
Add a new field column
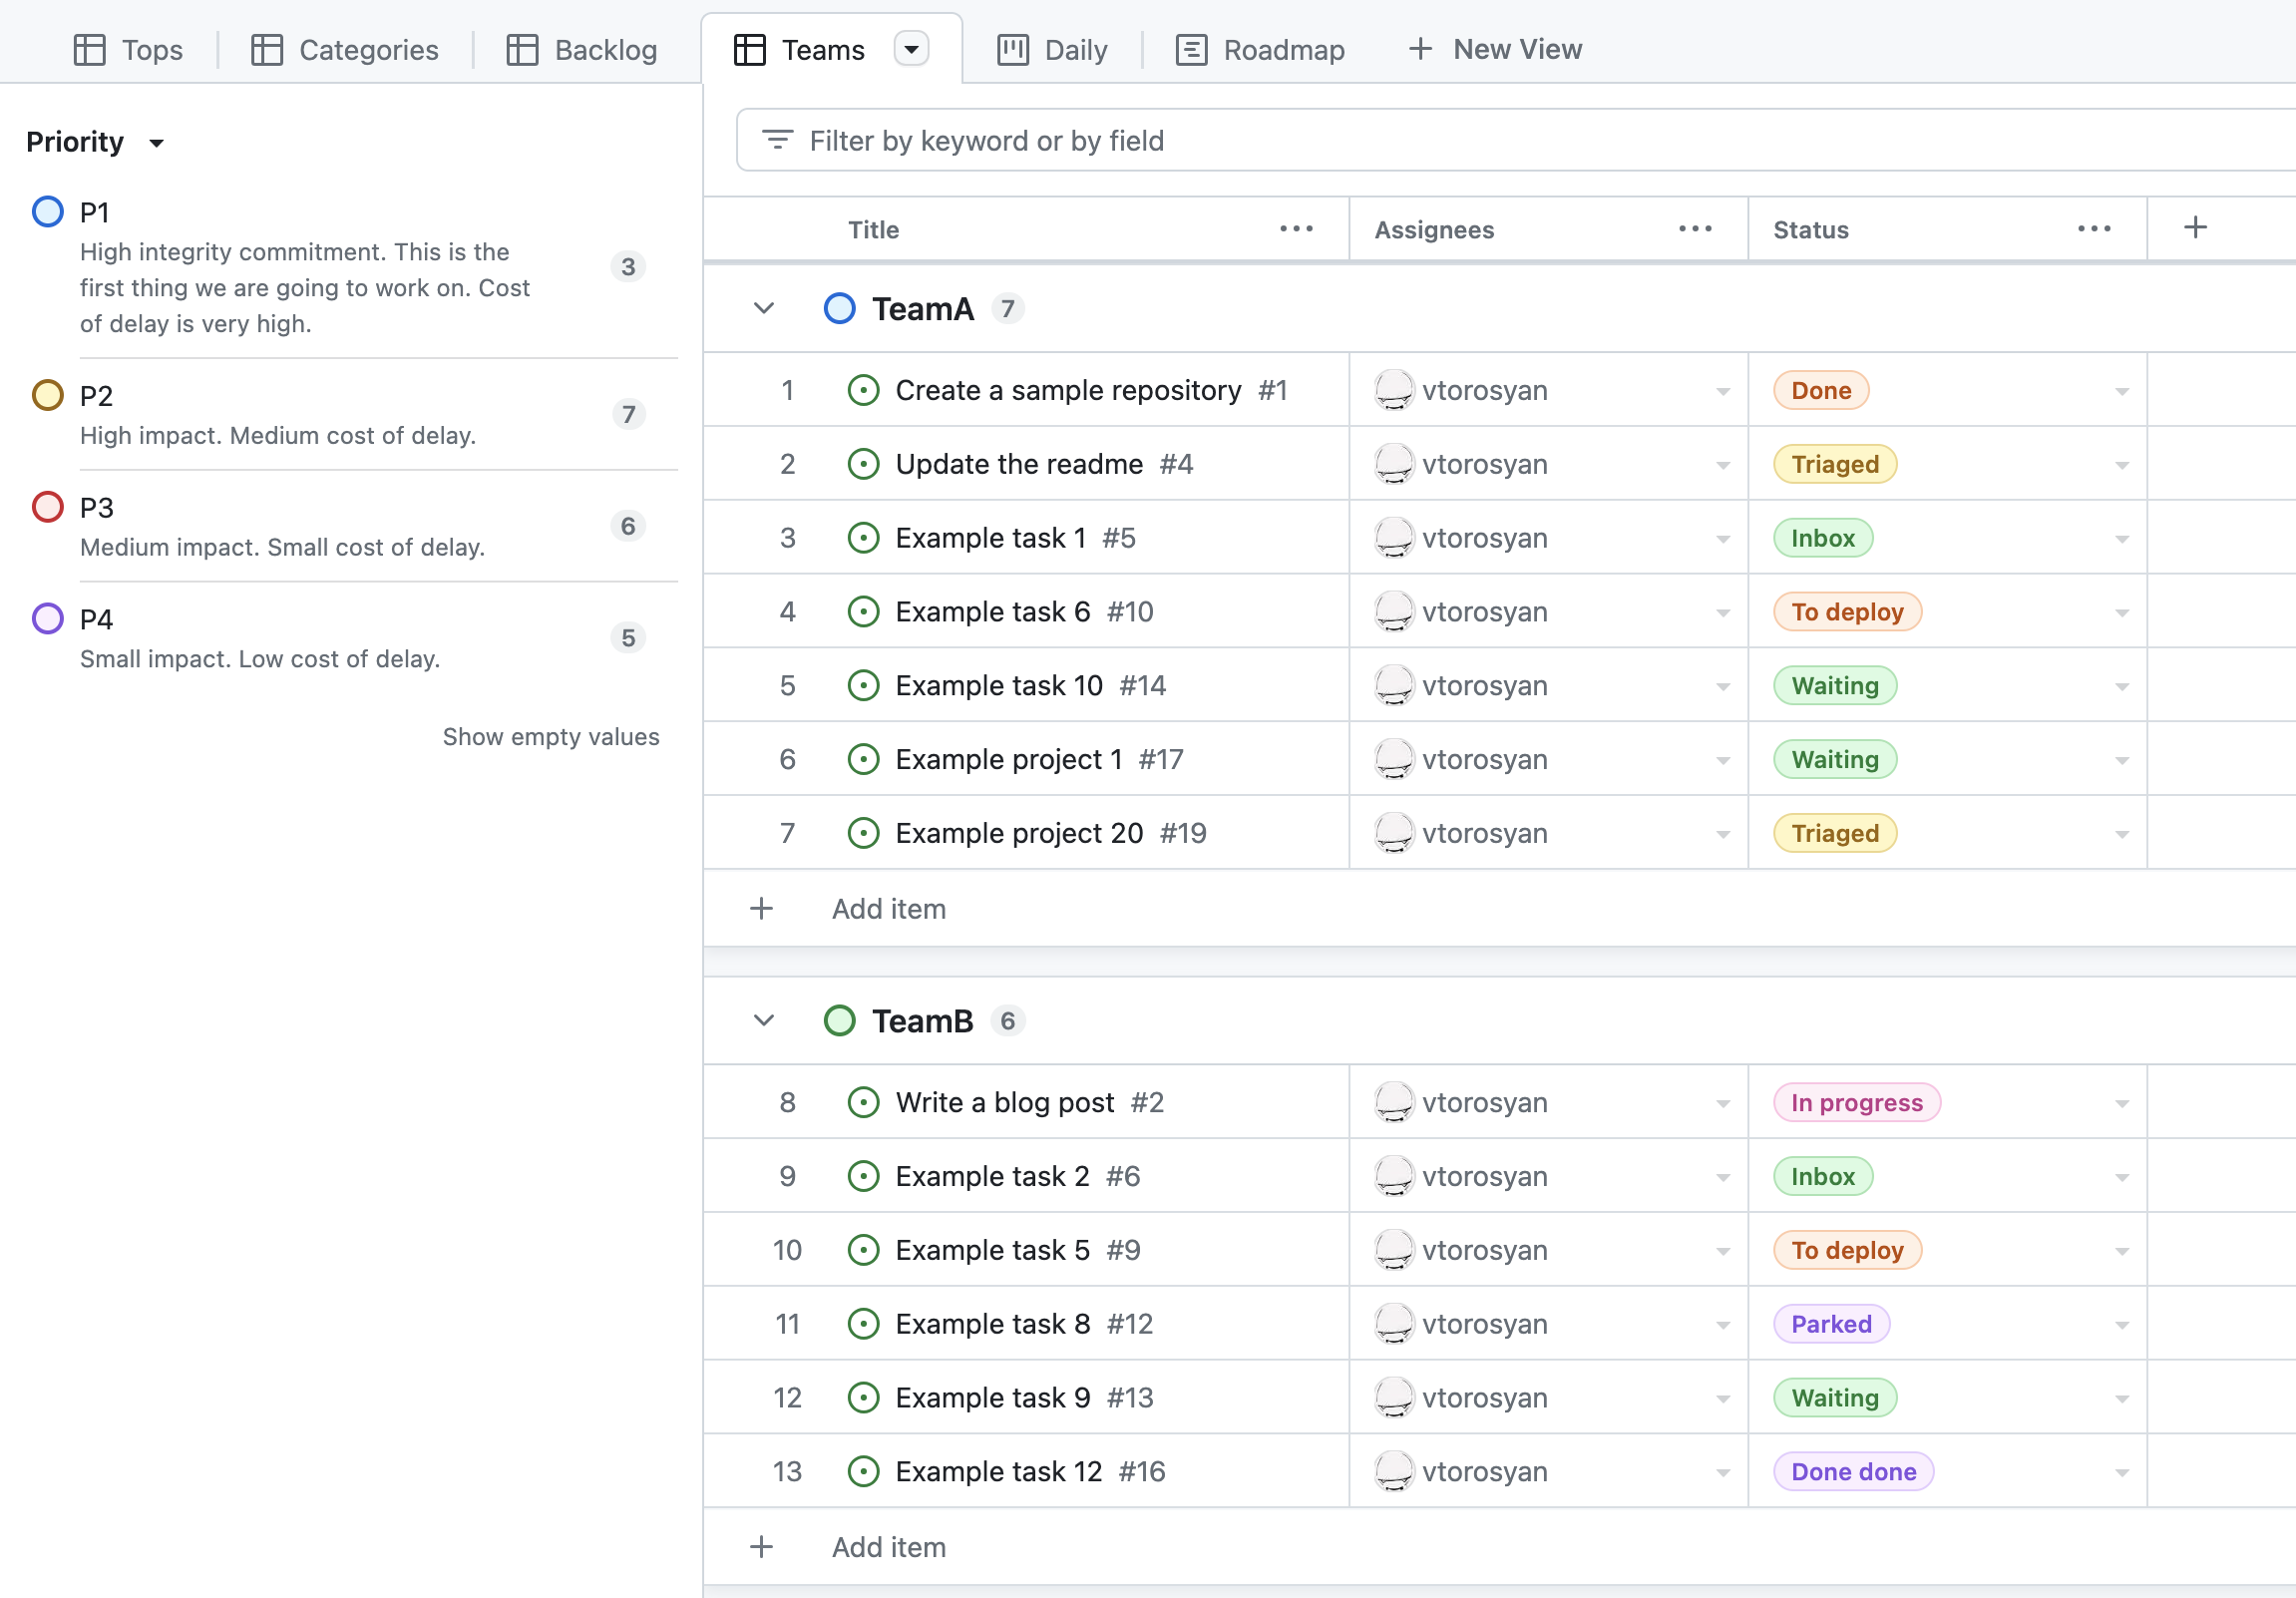click(x=2195, y=228)
